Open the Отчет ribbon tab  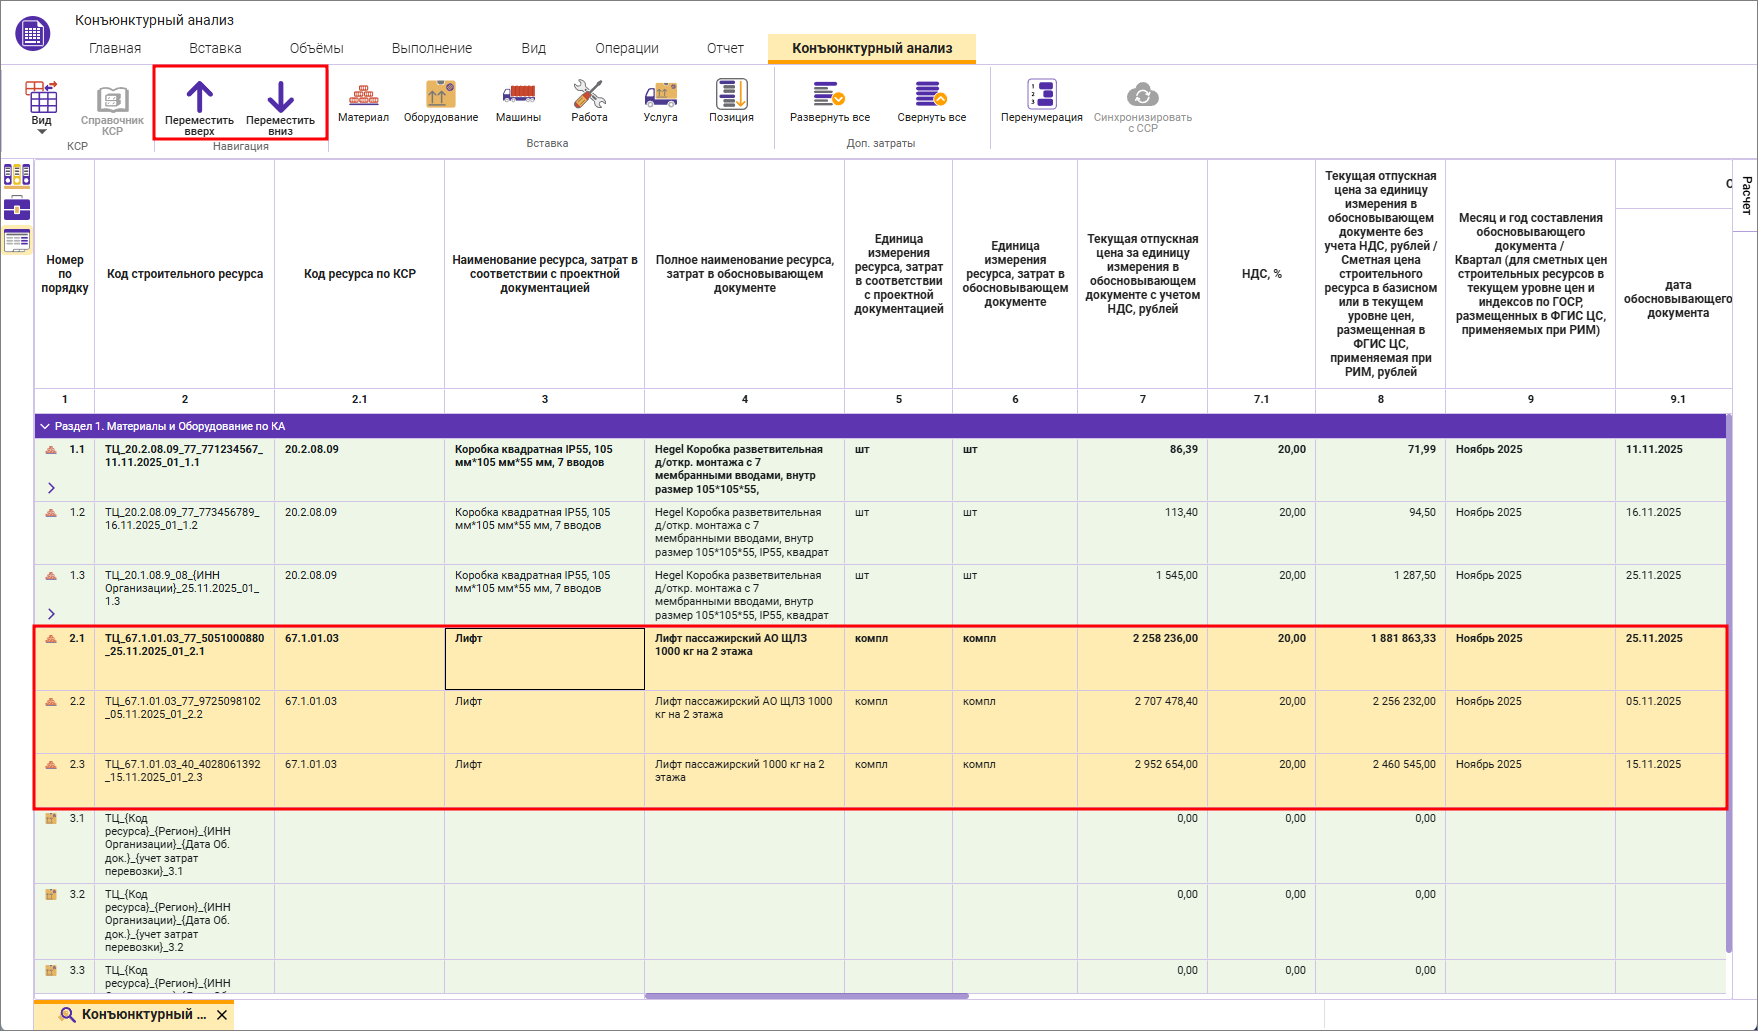(725, 48)
